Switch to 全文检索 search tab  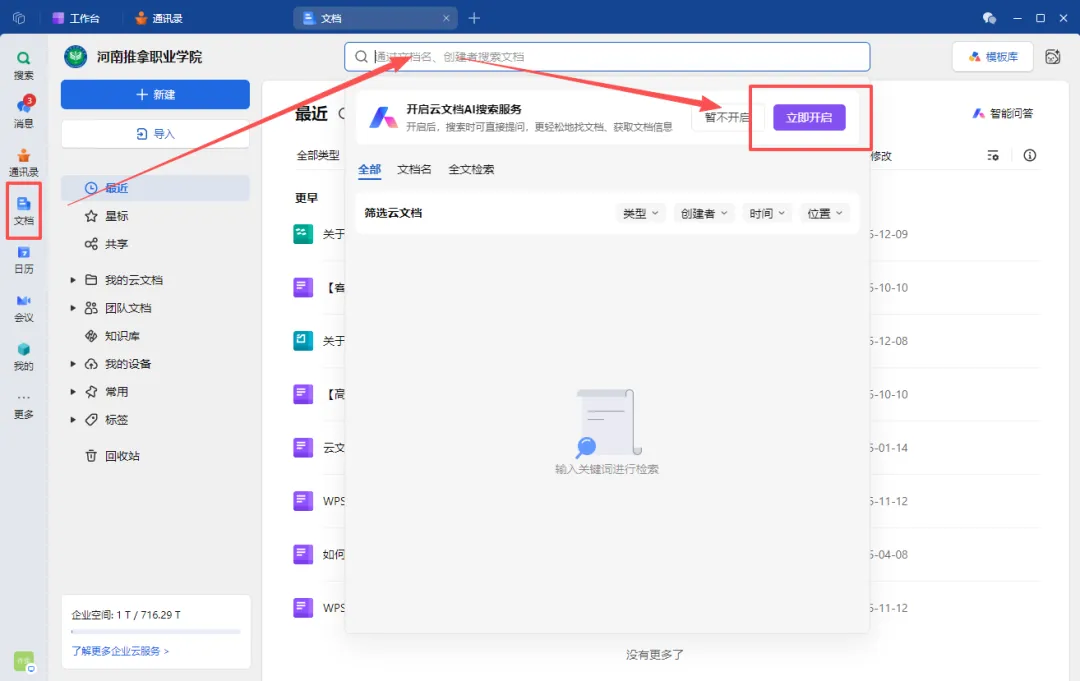[471, 169]
